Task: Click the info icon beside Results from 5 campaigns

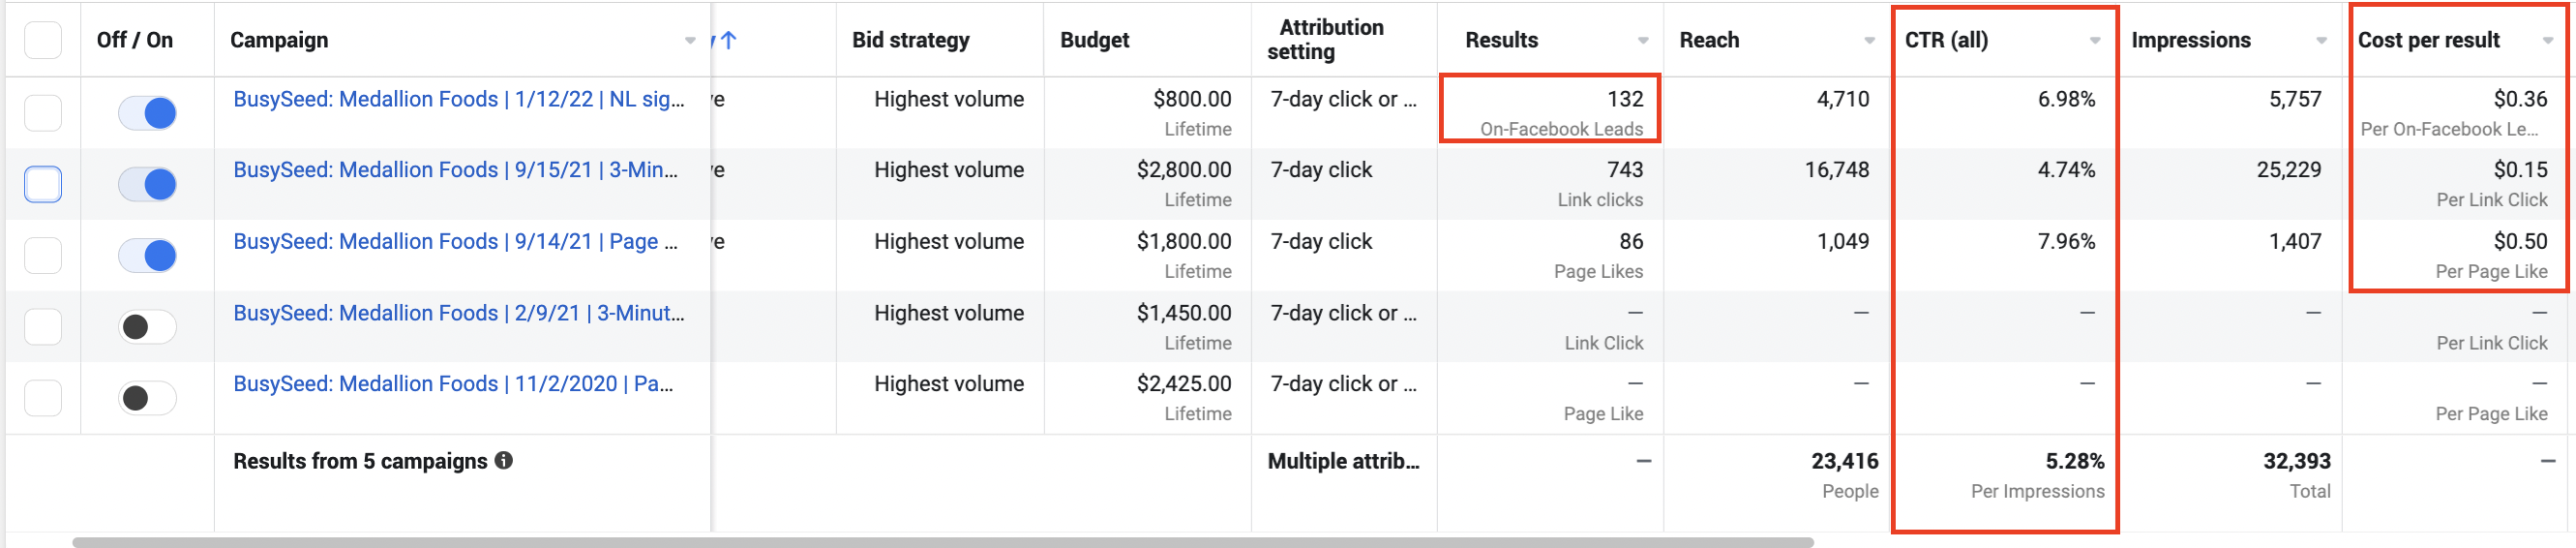Action: point(504,460)
